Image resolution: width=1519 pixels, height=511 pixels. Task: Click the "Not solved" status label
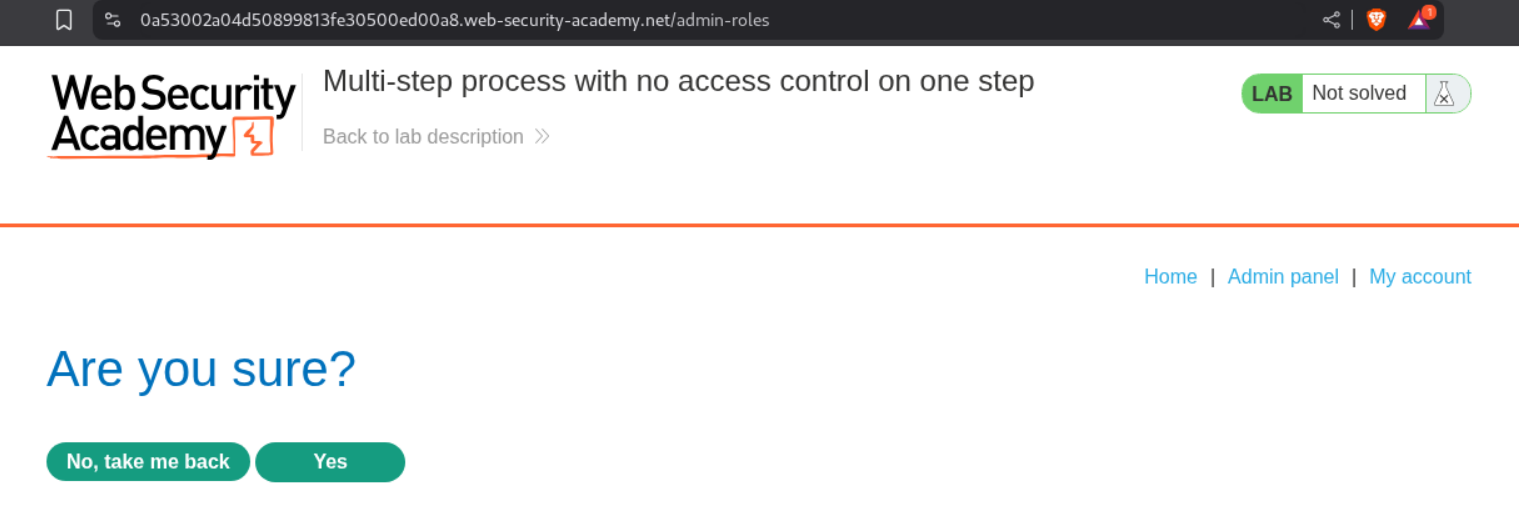click(1358, 93)
